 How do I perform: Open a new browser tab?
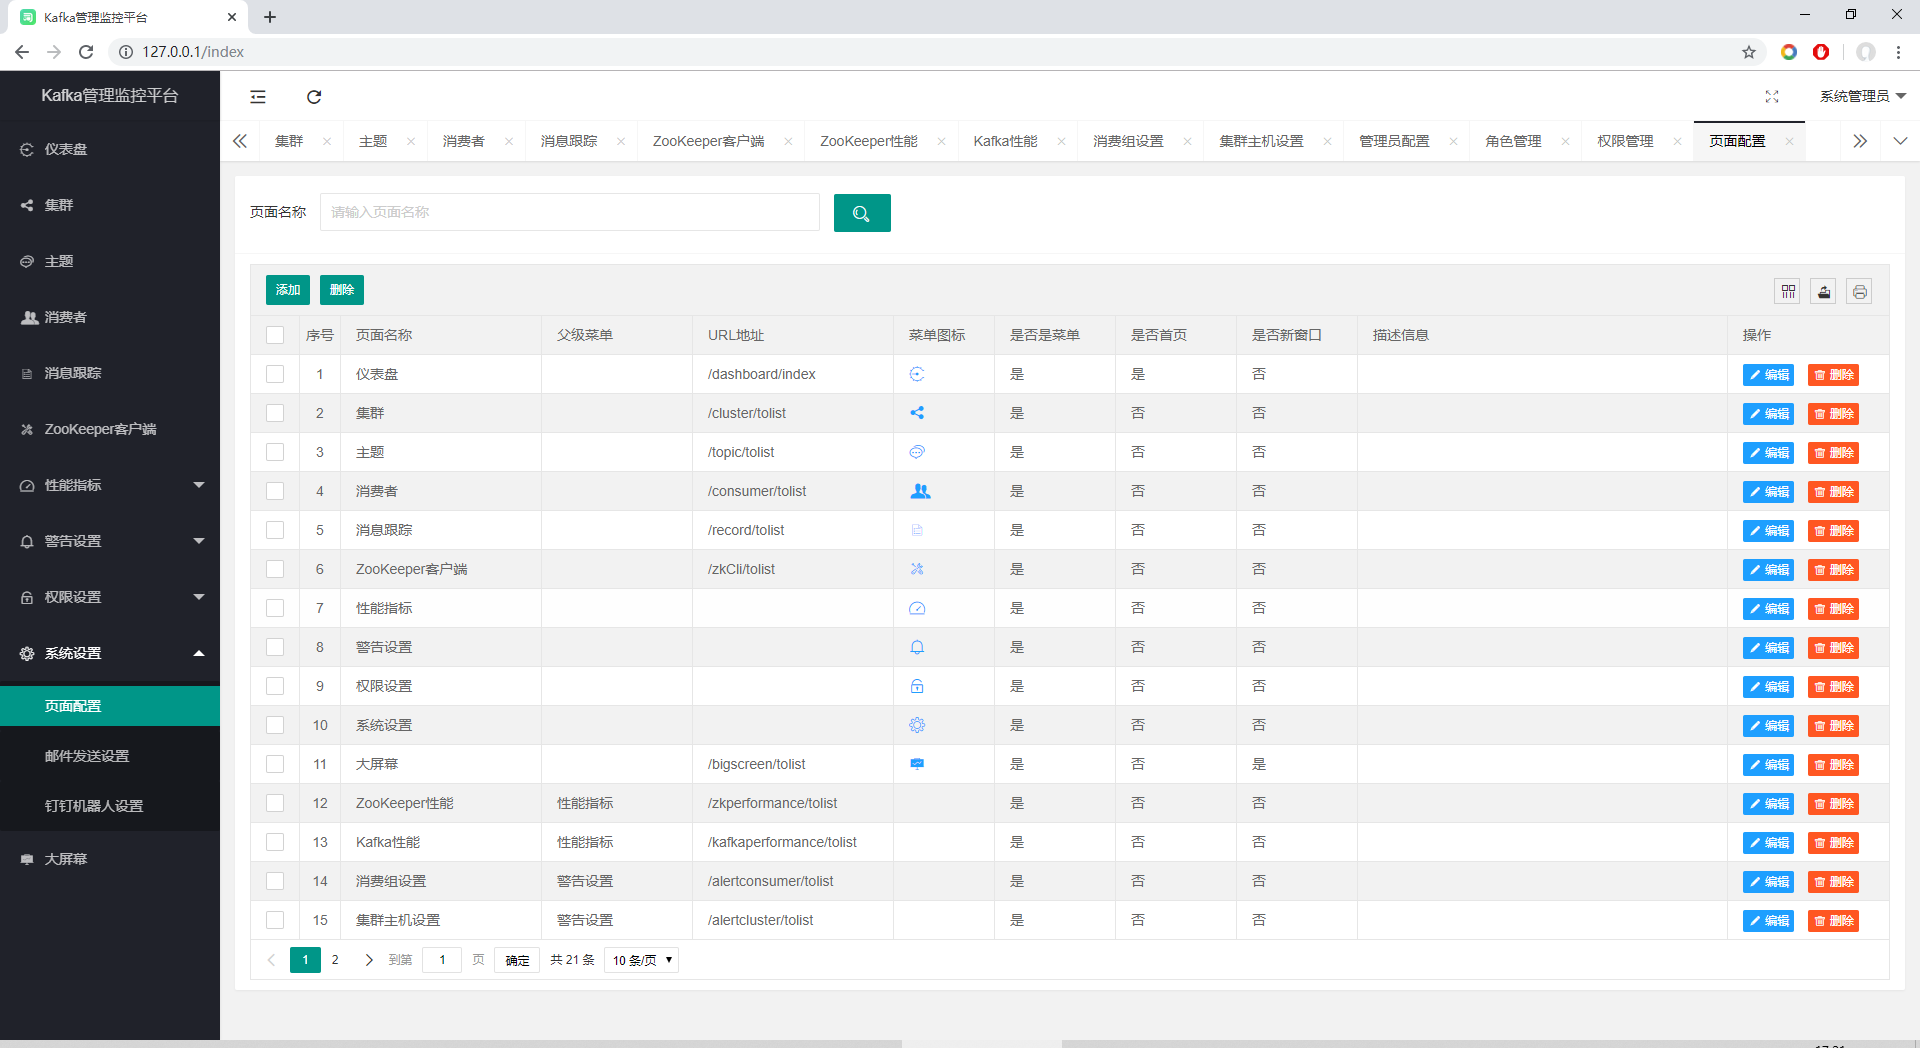(x=270, y=17)
